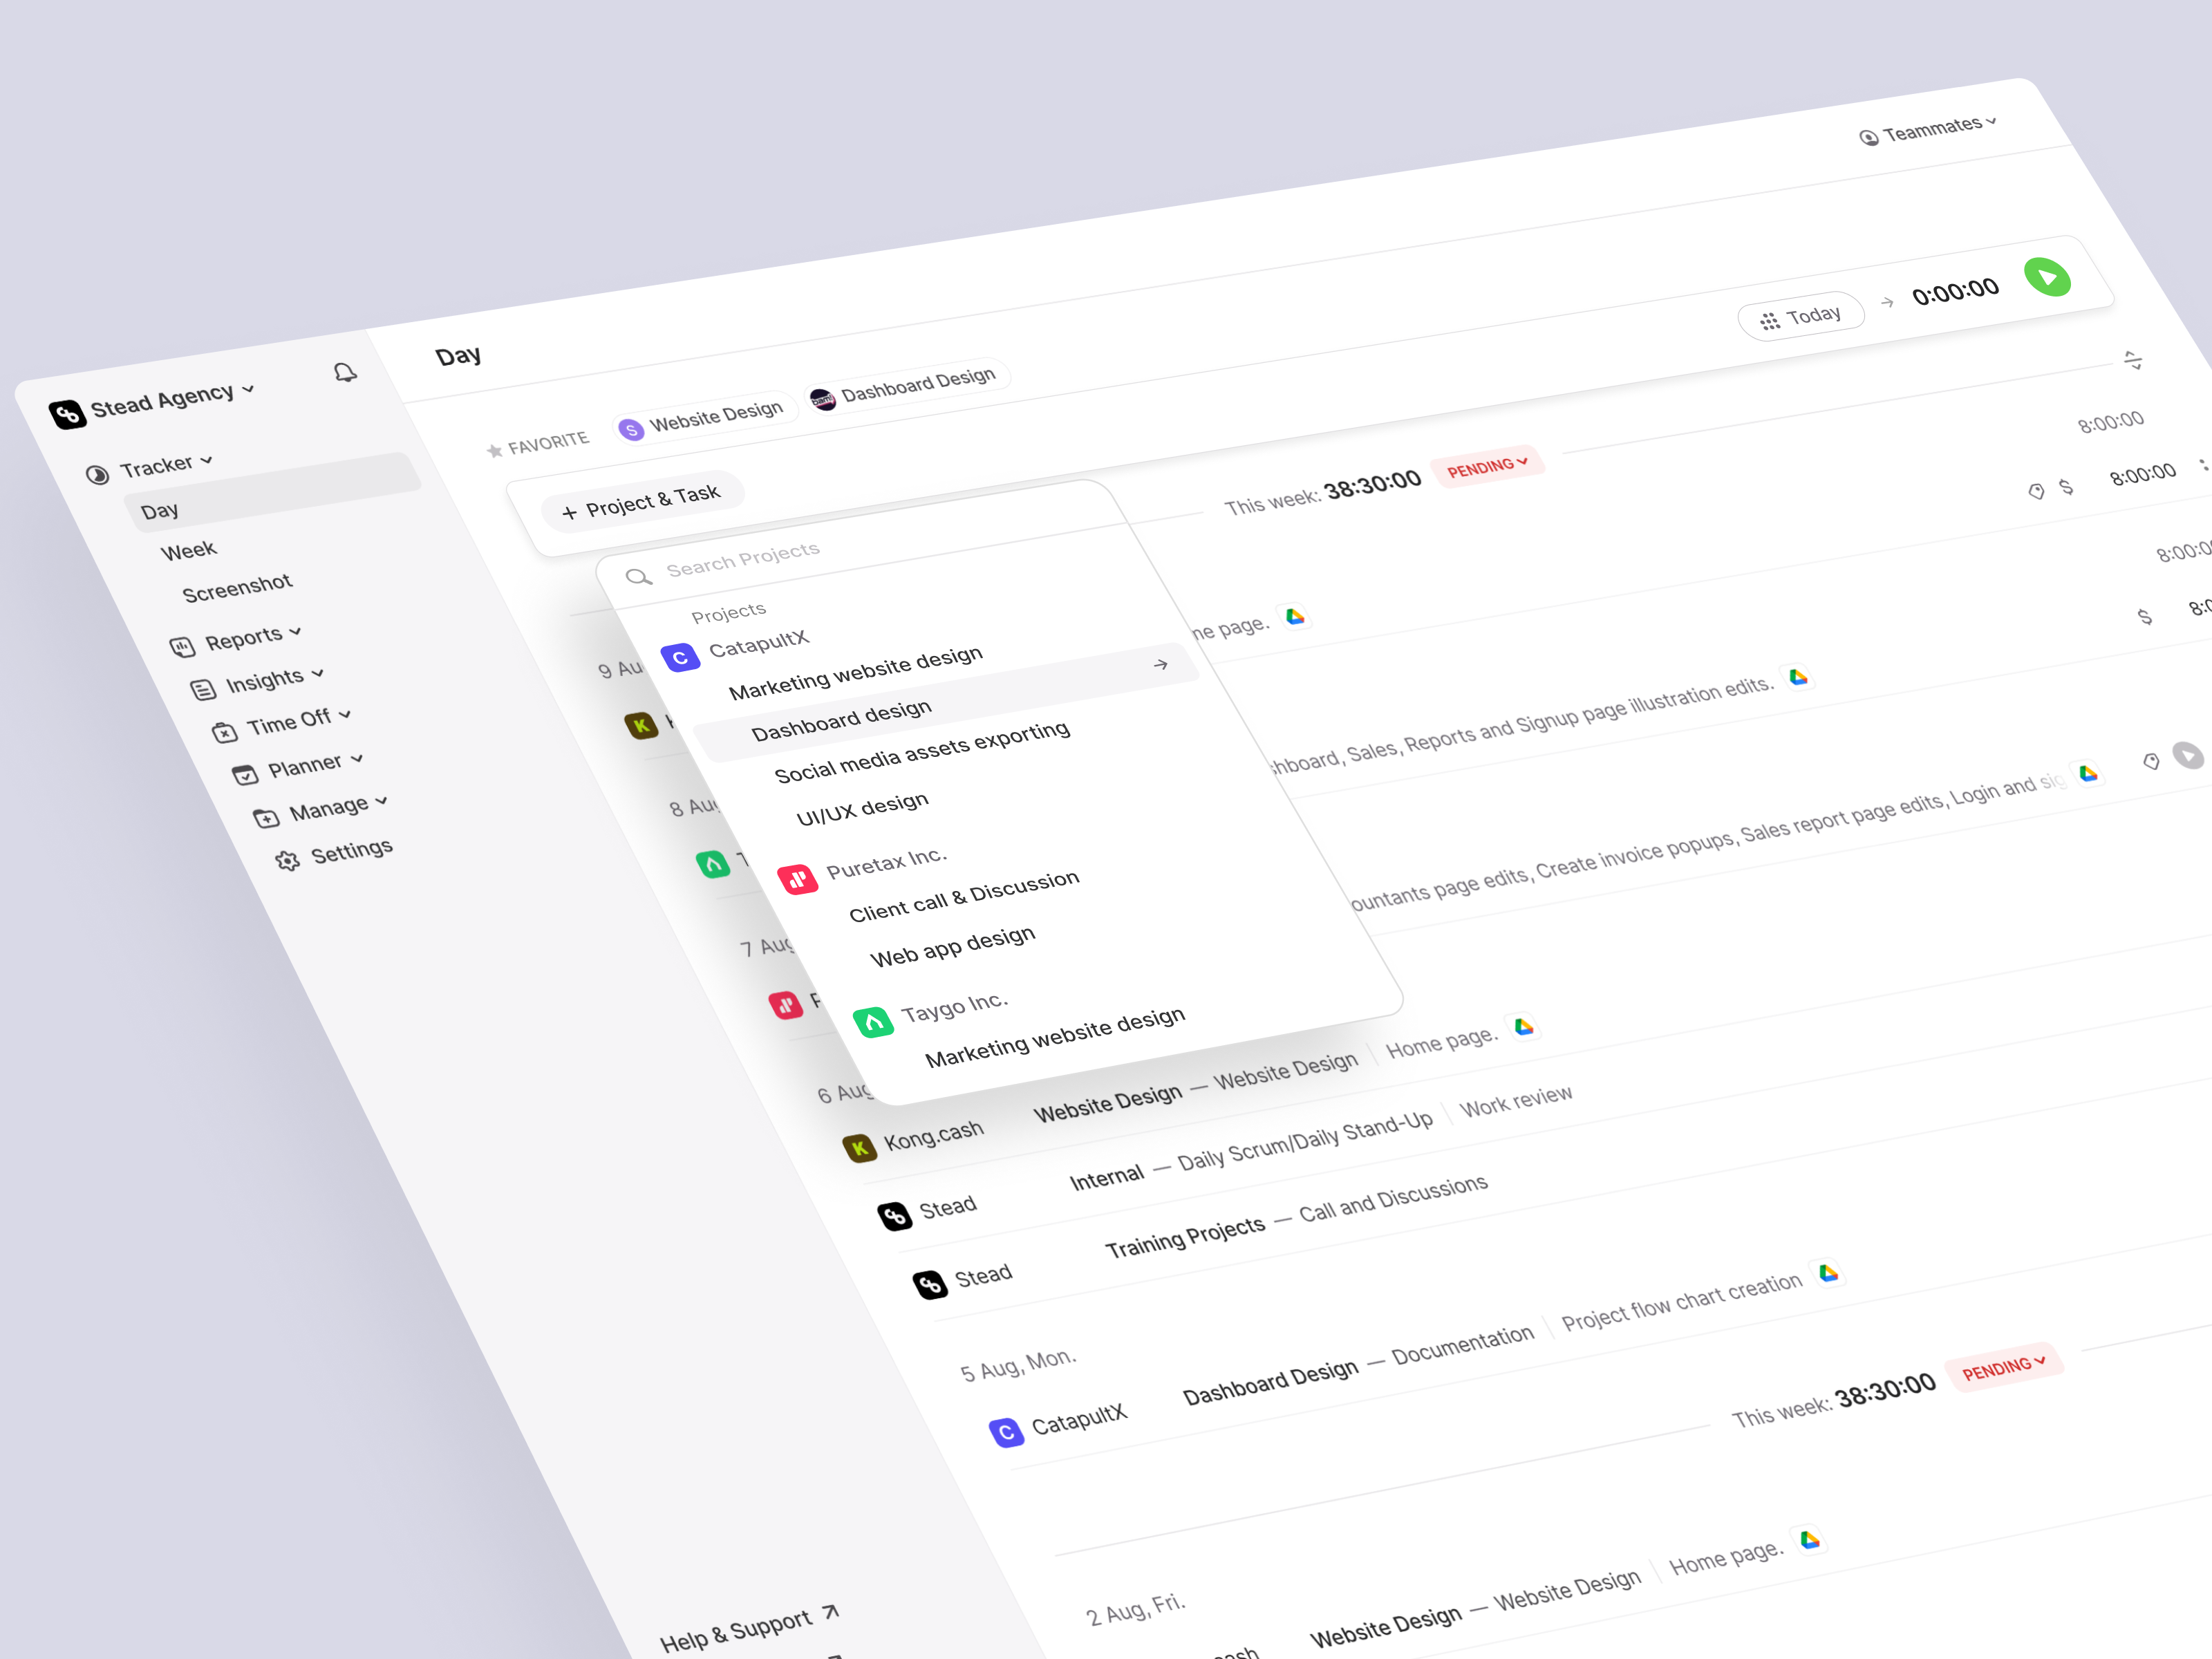This screenshot has height=1659, width=2212.
Task: Click the Today date button
Action: click(1800, 317)
